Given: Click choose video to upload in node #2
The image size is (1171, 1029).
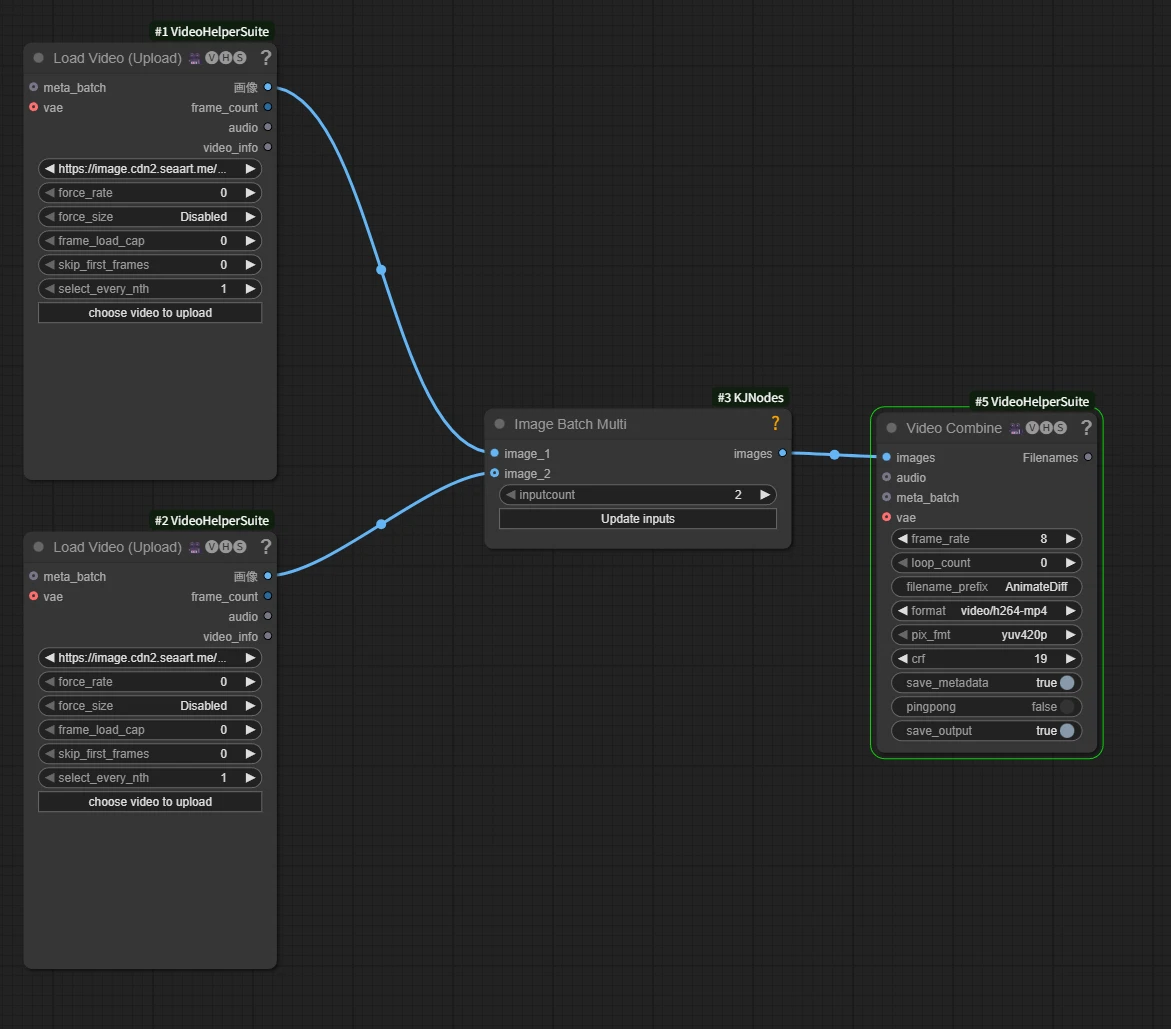Looking at the screenshot, I should click(150, 802).
